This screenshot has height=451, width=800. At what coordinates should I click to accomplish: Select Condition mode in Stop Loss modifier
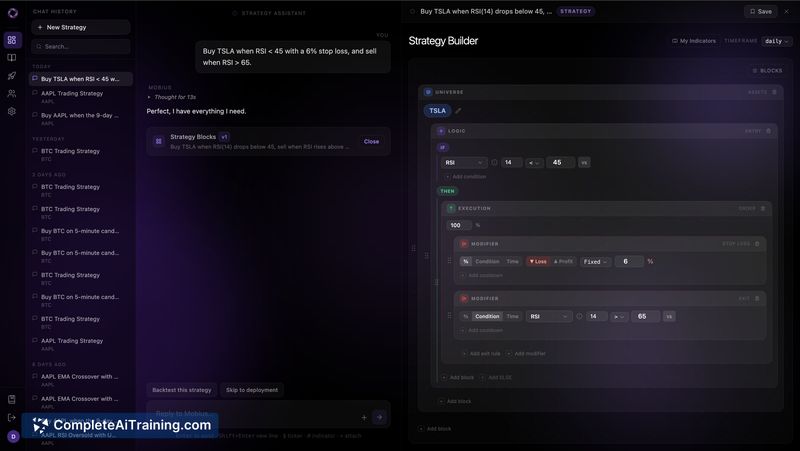click(x=487, y=261)
